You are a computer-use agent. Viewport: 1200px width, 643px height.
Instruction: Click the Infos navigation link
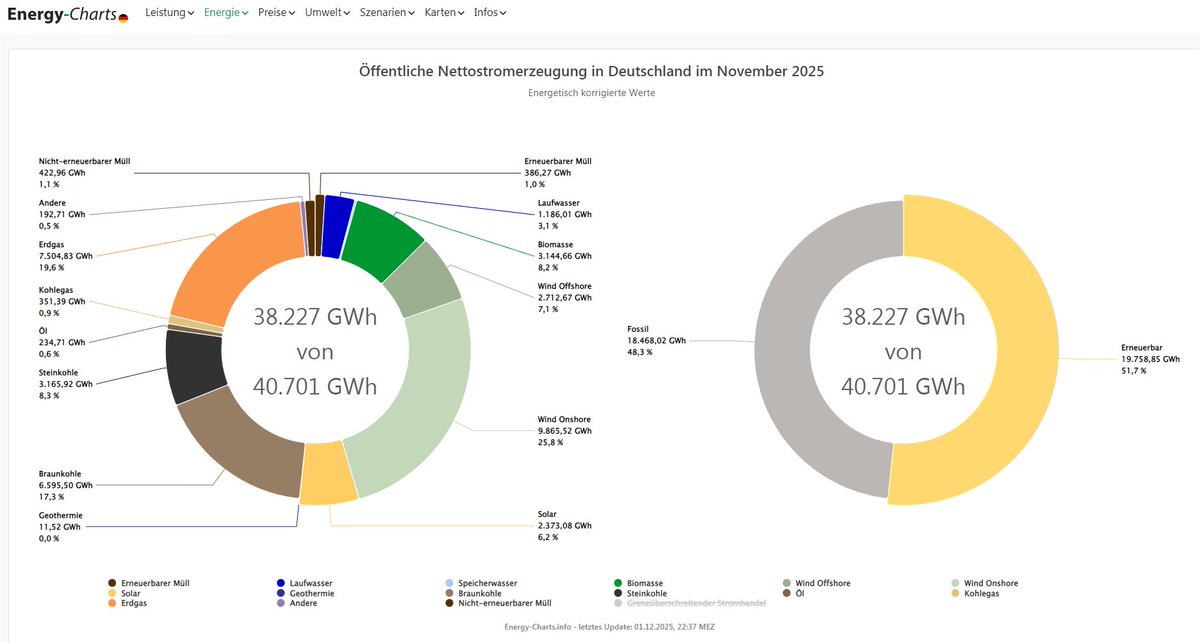coord(490,12)
